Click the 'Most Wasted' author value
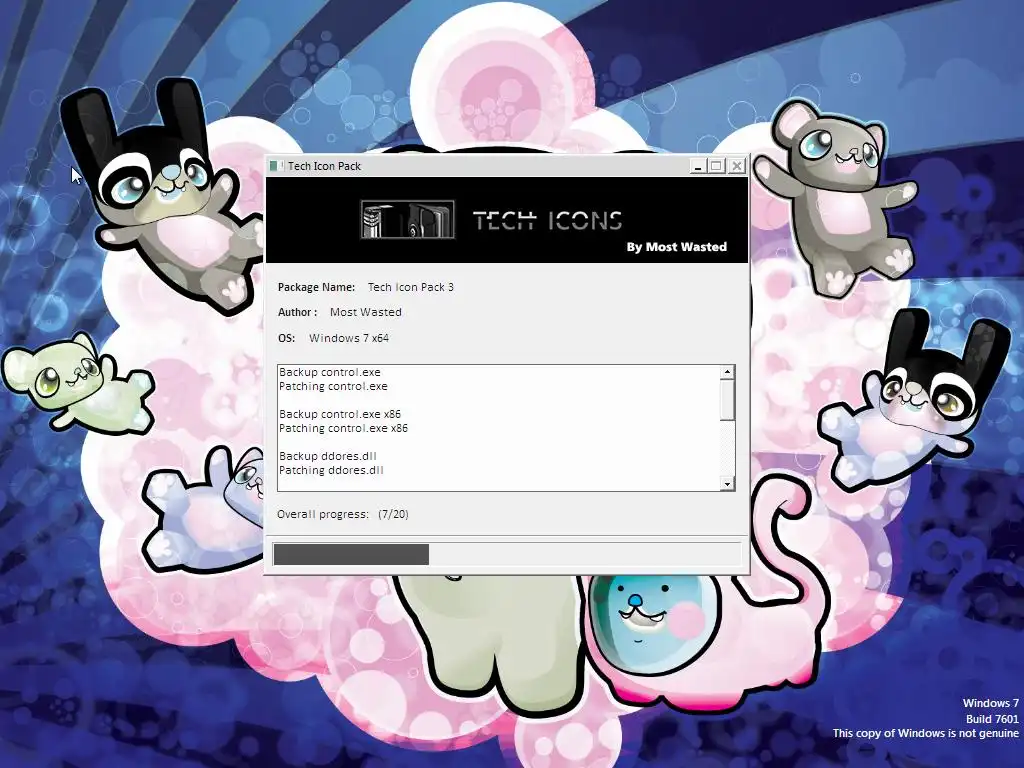Screen dimensions: 1024x768 (366, 312)
